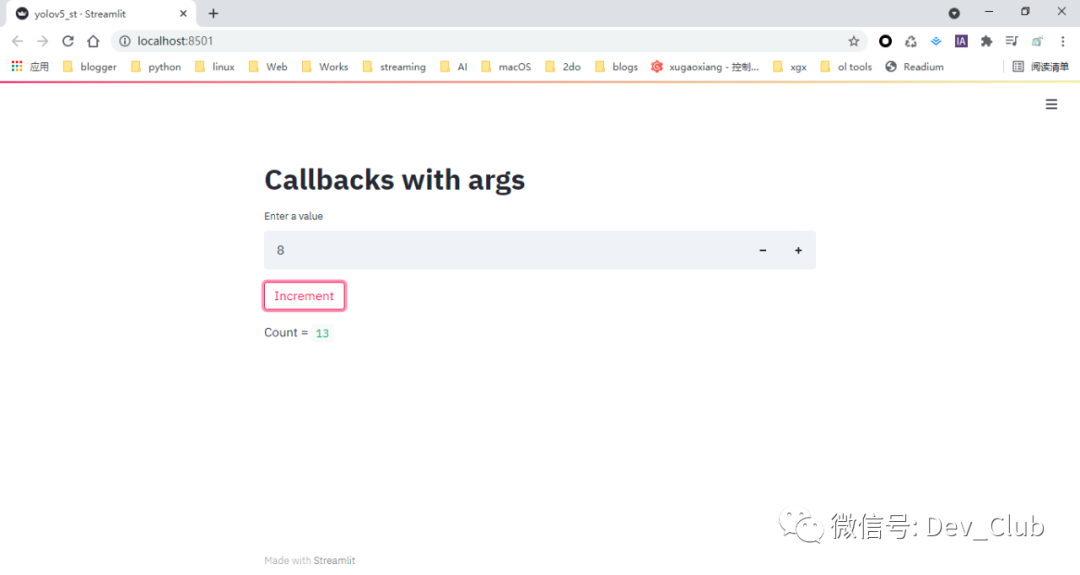Expand the streaming bookmarks folder
This screenshot has height=575, width=1080.
[394, 67]
